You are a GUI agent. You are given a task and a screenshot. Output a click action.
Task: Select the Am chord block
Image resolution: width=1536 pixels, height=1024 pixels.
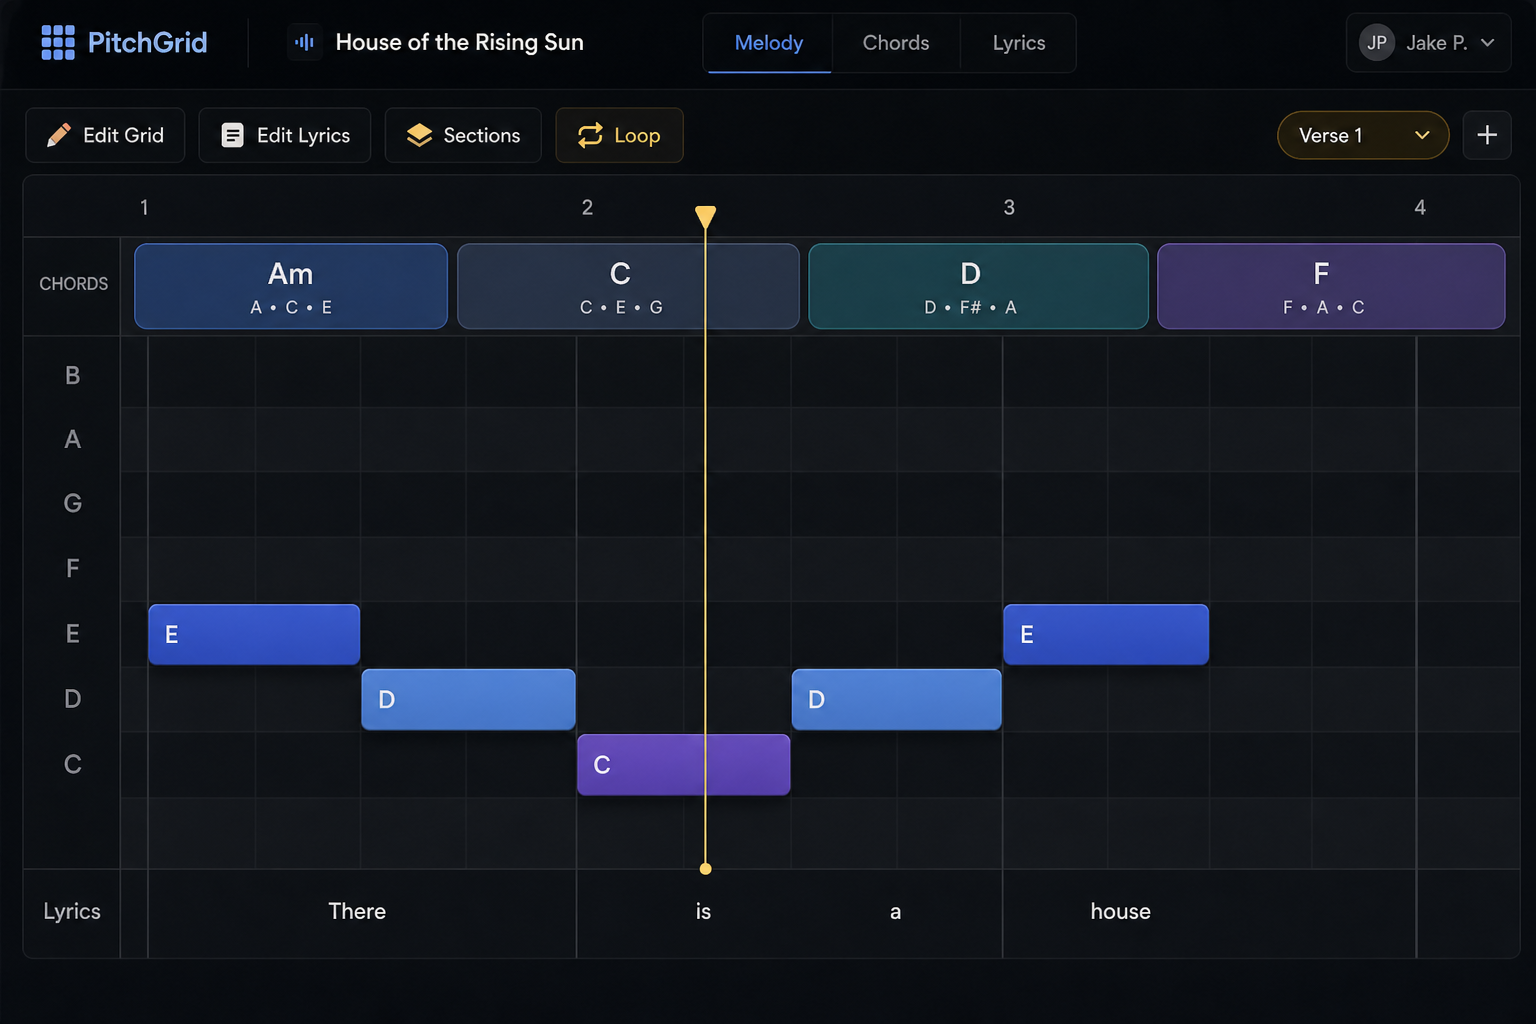tap(291, 286)
